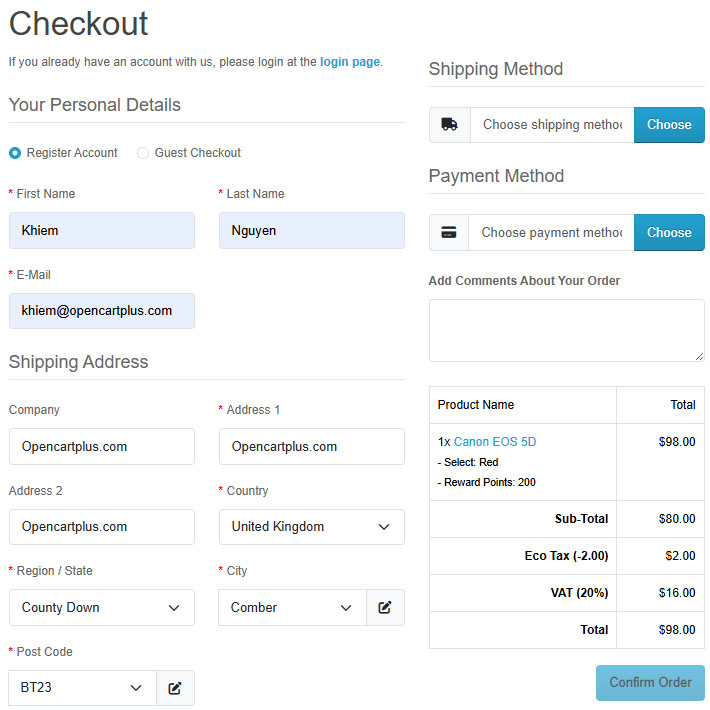
Task: Expand the Region / State dropdown
Action: click(x=102, y=607)
